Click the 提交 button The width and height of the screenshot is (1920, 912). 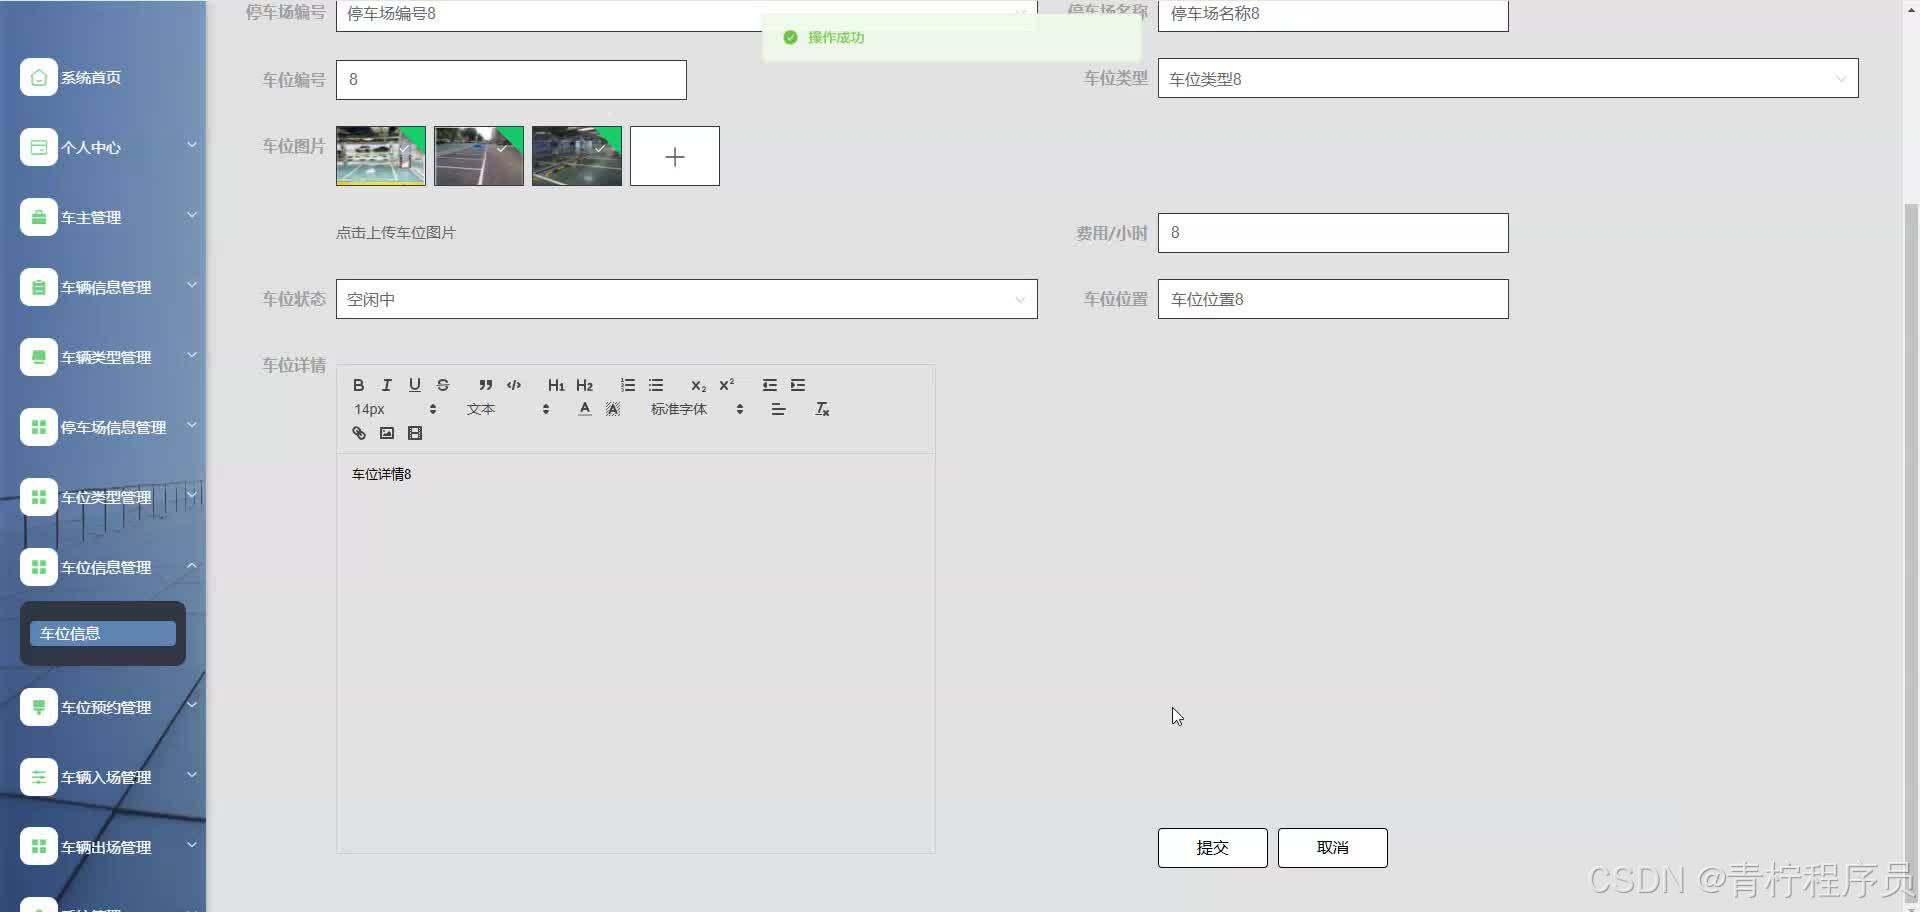click(x=1212, y=847)
